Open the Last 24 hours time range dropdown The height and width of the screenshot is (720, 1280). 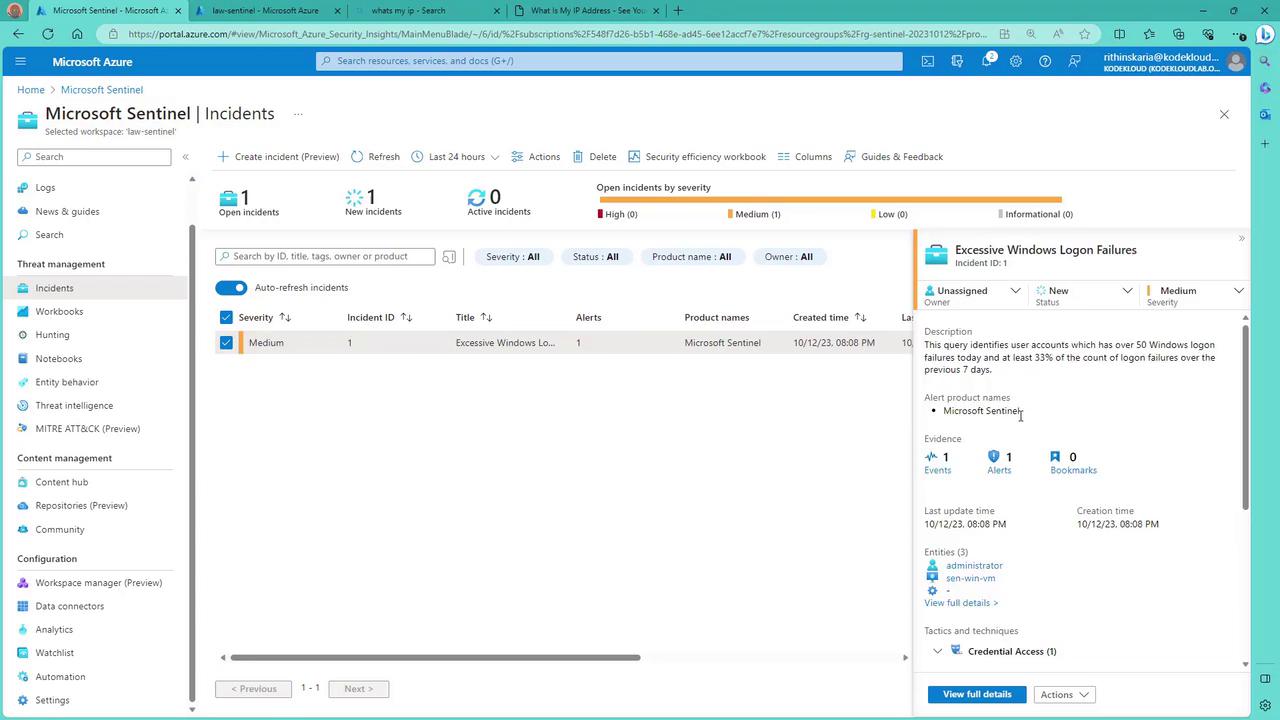455,157
